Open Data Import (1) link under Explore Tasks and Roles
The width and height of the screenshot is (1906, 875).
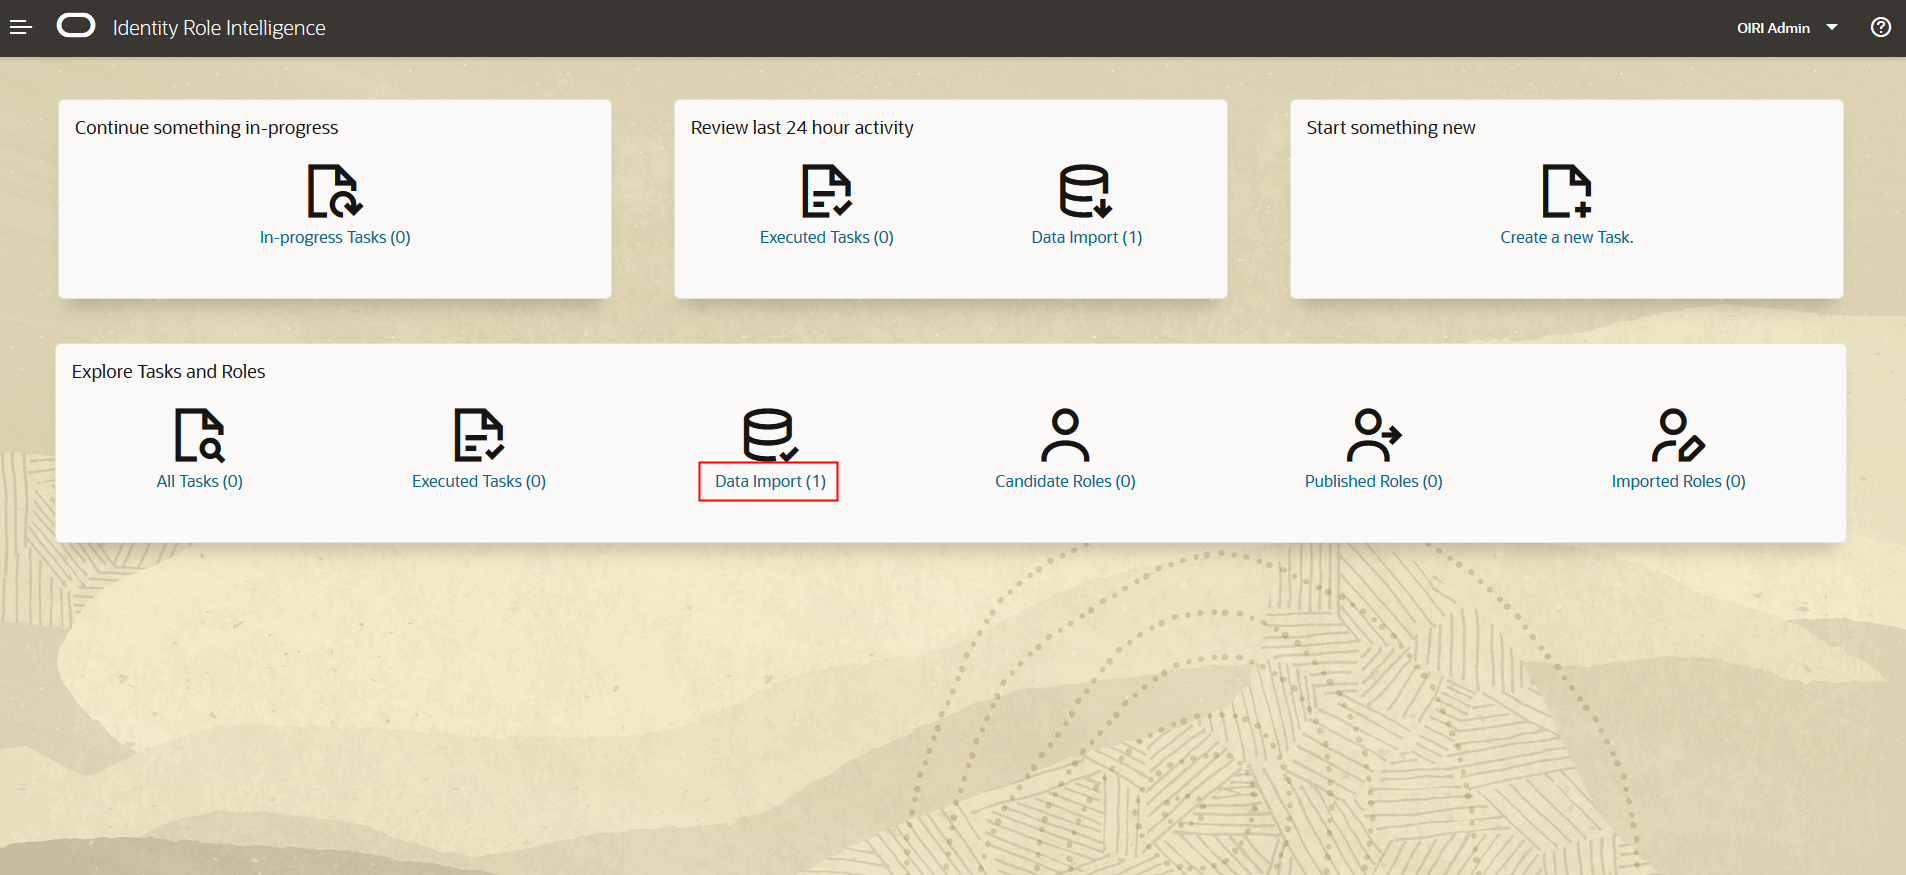point(770,481)
